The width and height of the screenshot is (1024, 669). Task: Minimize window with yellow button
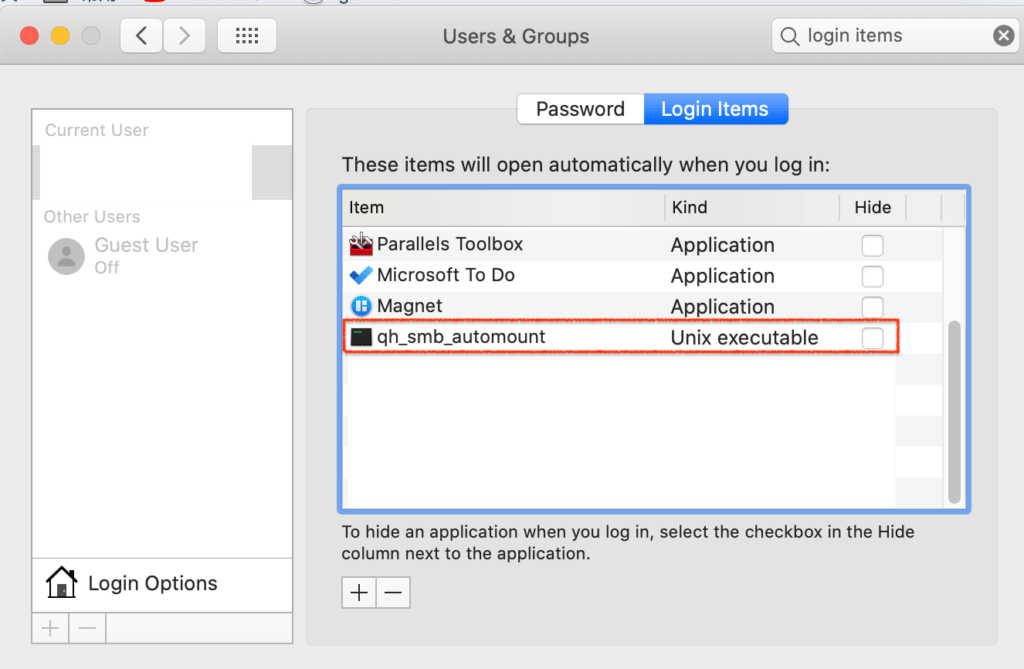[x=60, y=35]
